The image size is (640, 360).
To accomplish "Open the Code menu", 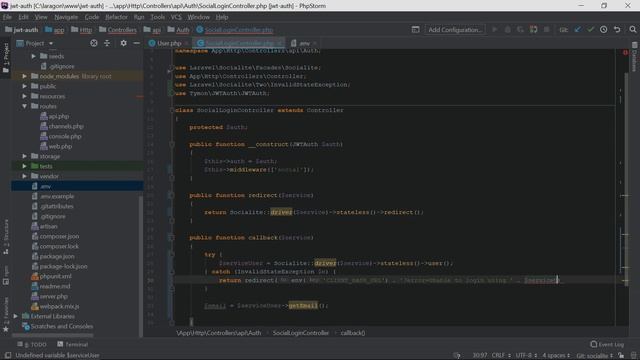I will tap(92, 17).
